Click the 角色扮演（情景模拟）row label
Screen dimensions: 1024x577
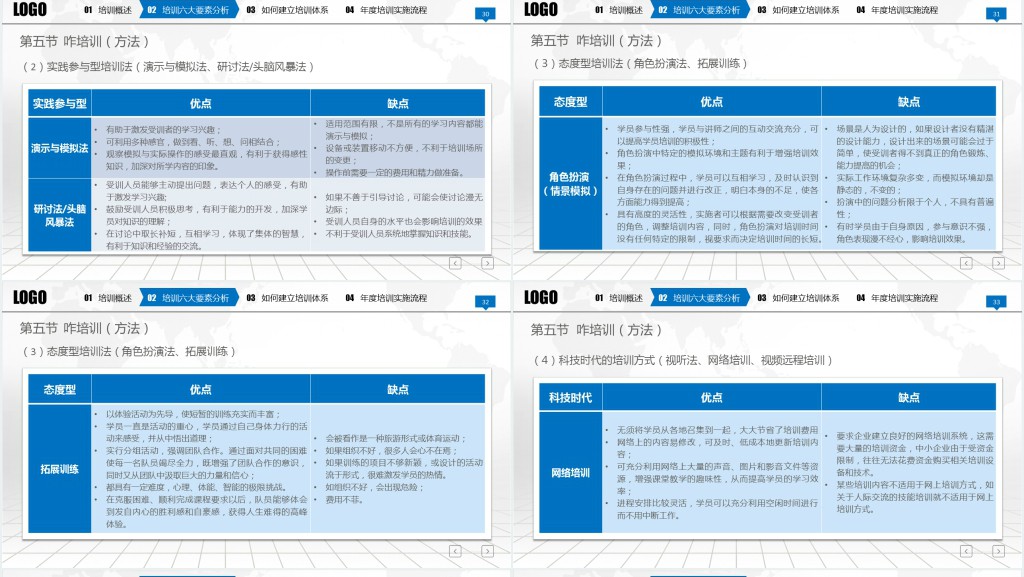[x=570, y=184]
